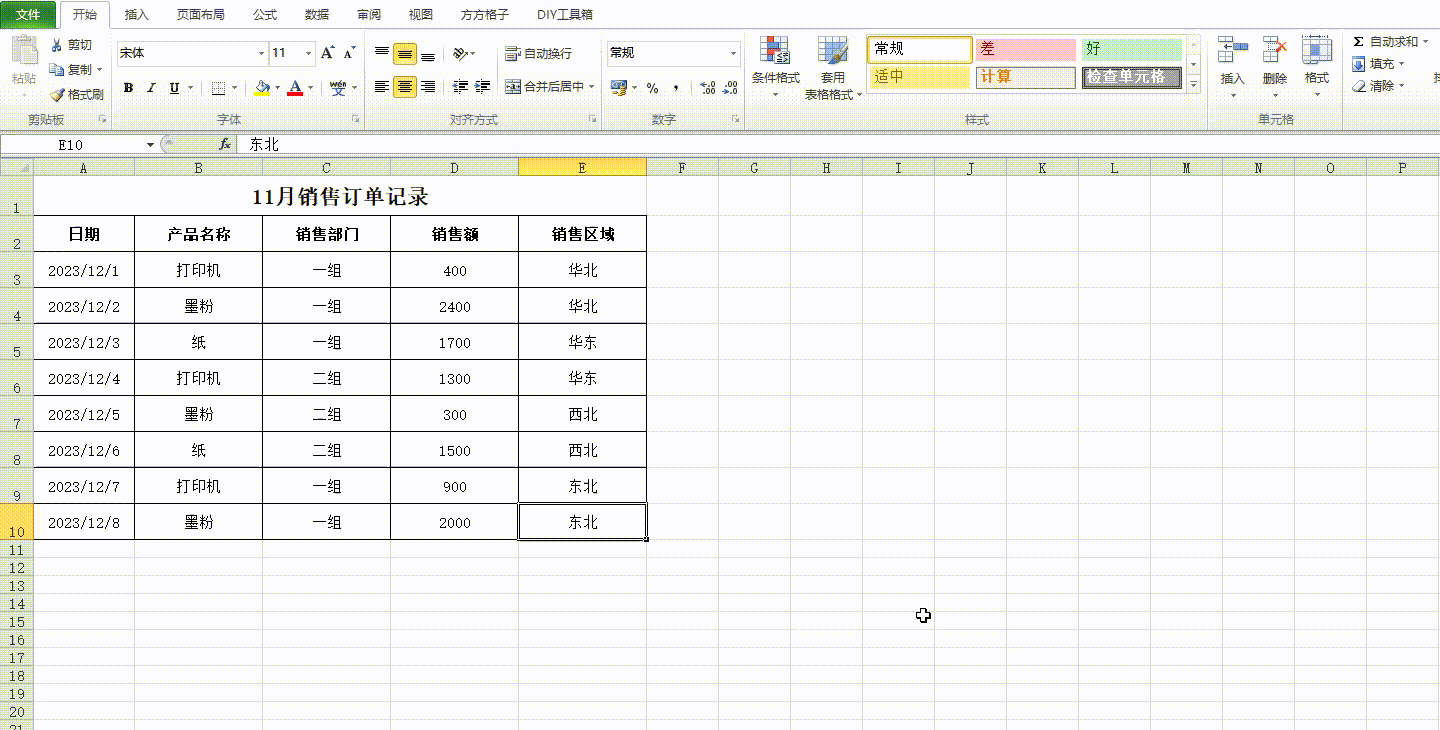The height and width of the screenshot is (730, 1440).
Task: Click the Insert cells (插入) icon
Action: point(1233,50)
